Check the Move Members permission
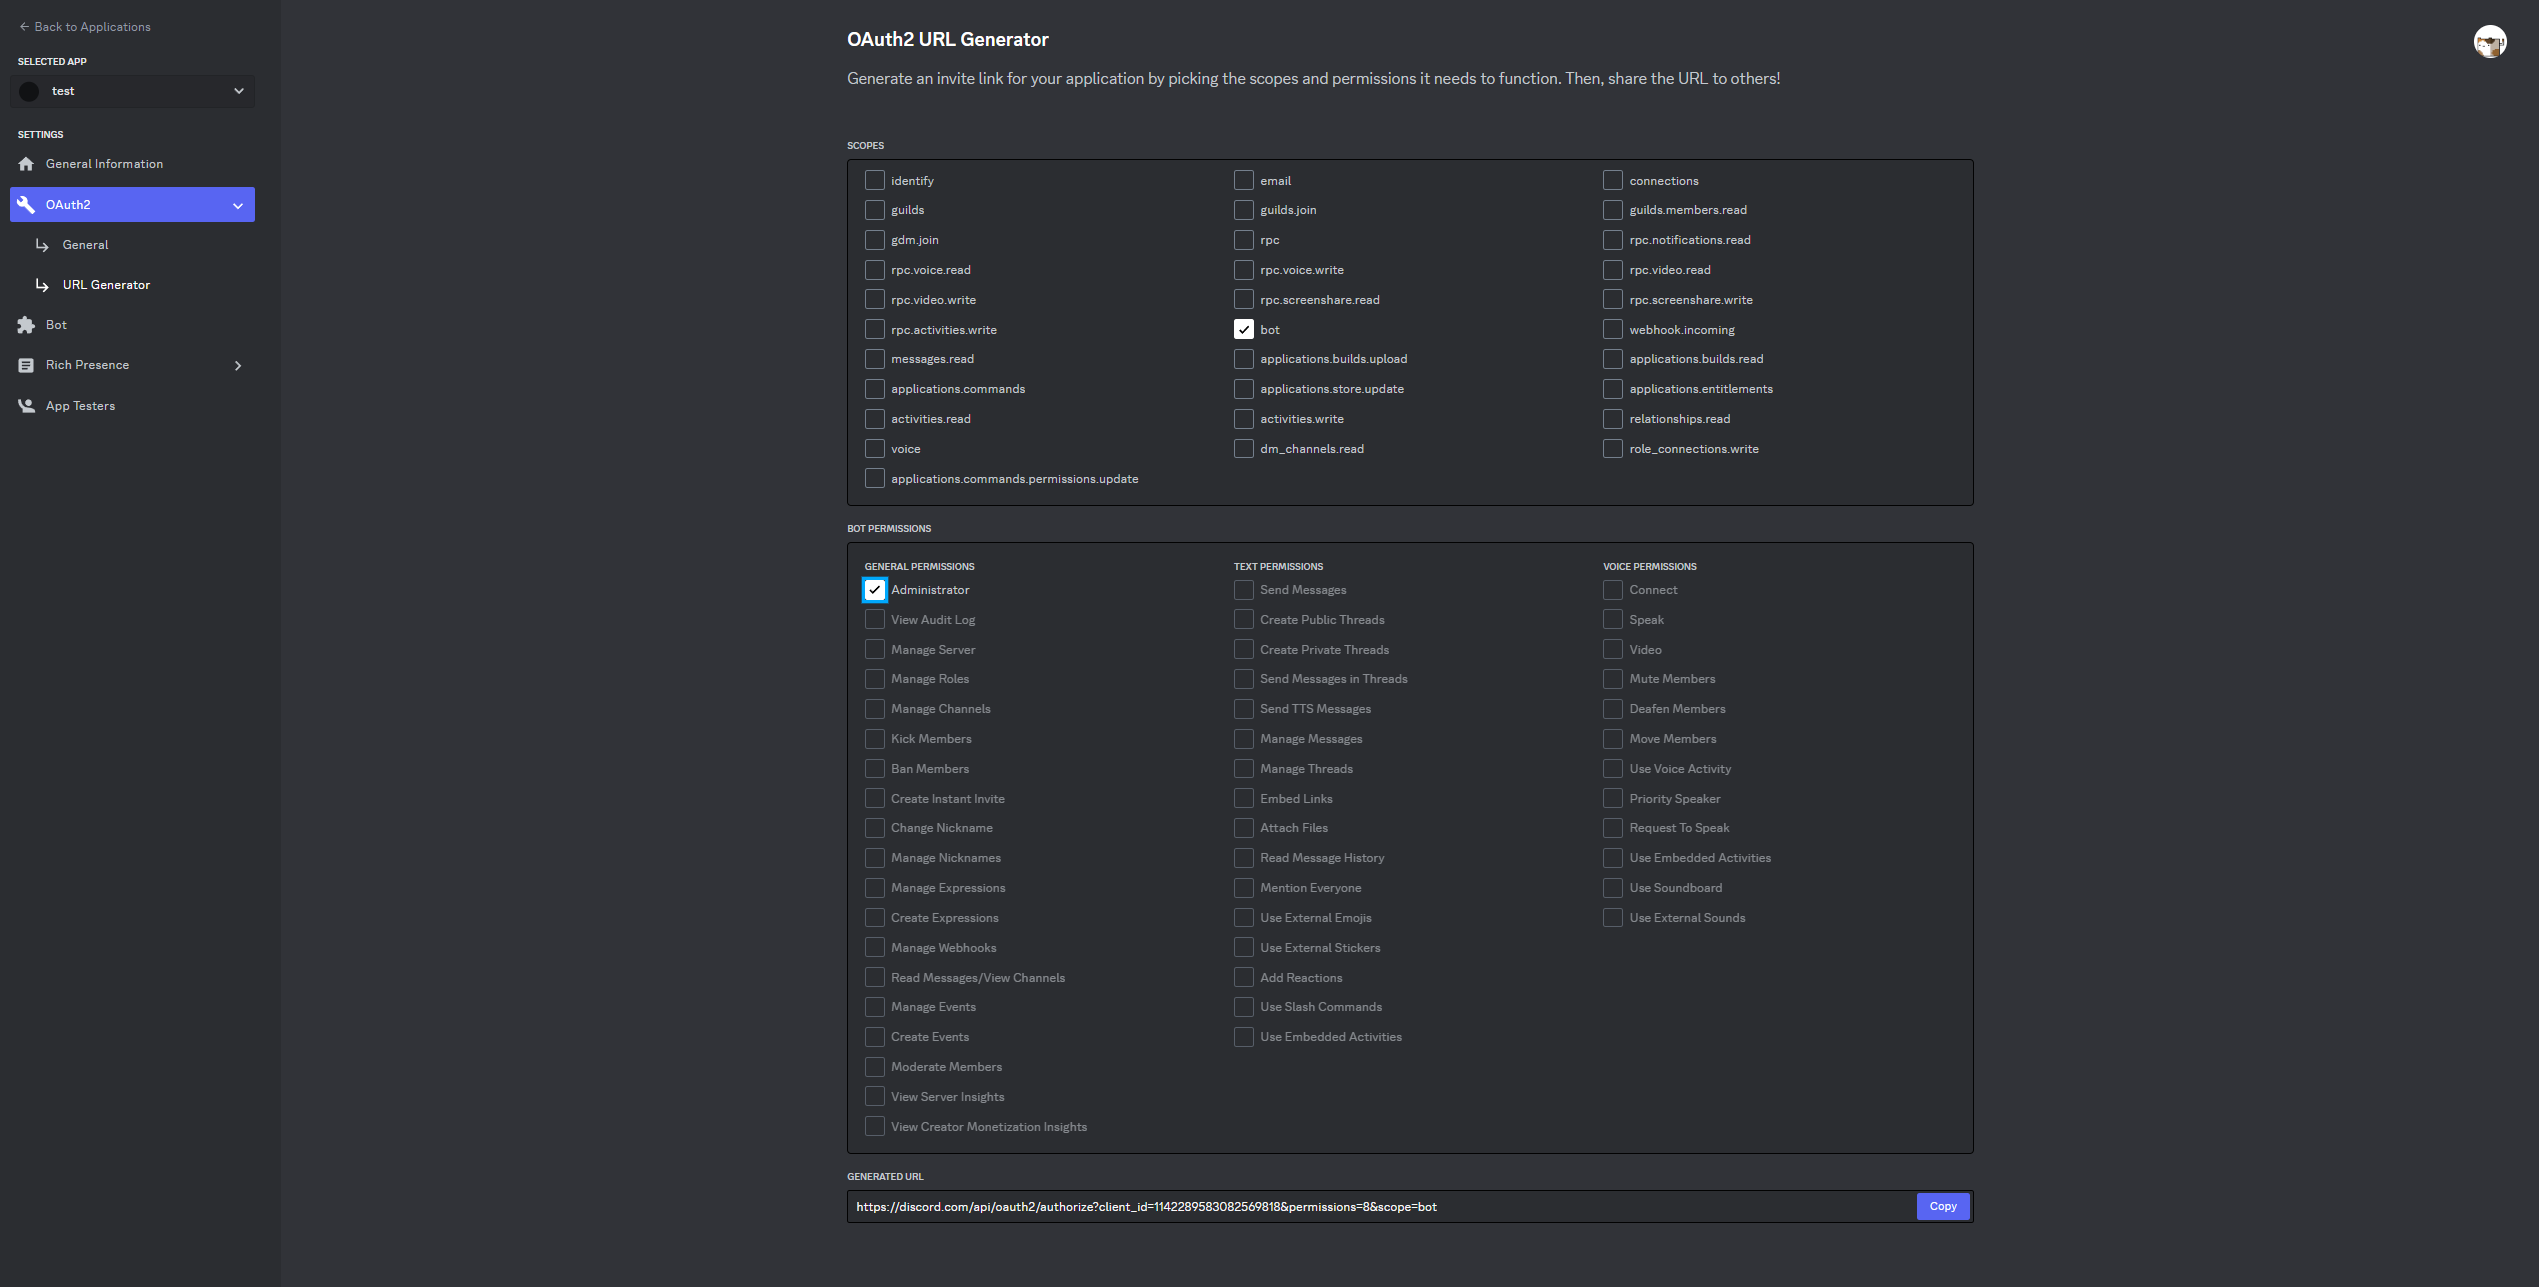The height and width of the screenshot is (1287, 2539). (x=1612, y=739)
